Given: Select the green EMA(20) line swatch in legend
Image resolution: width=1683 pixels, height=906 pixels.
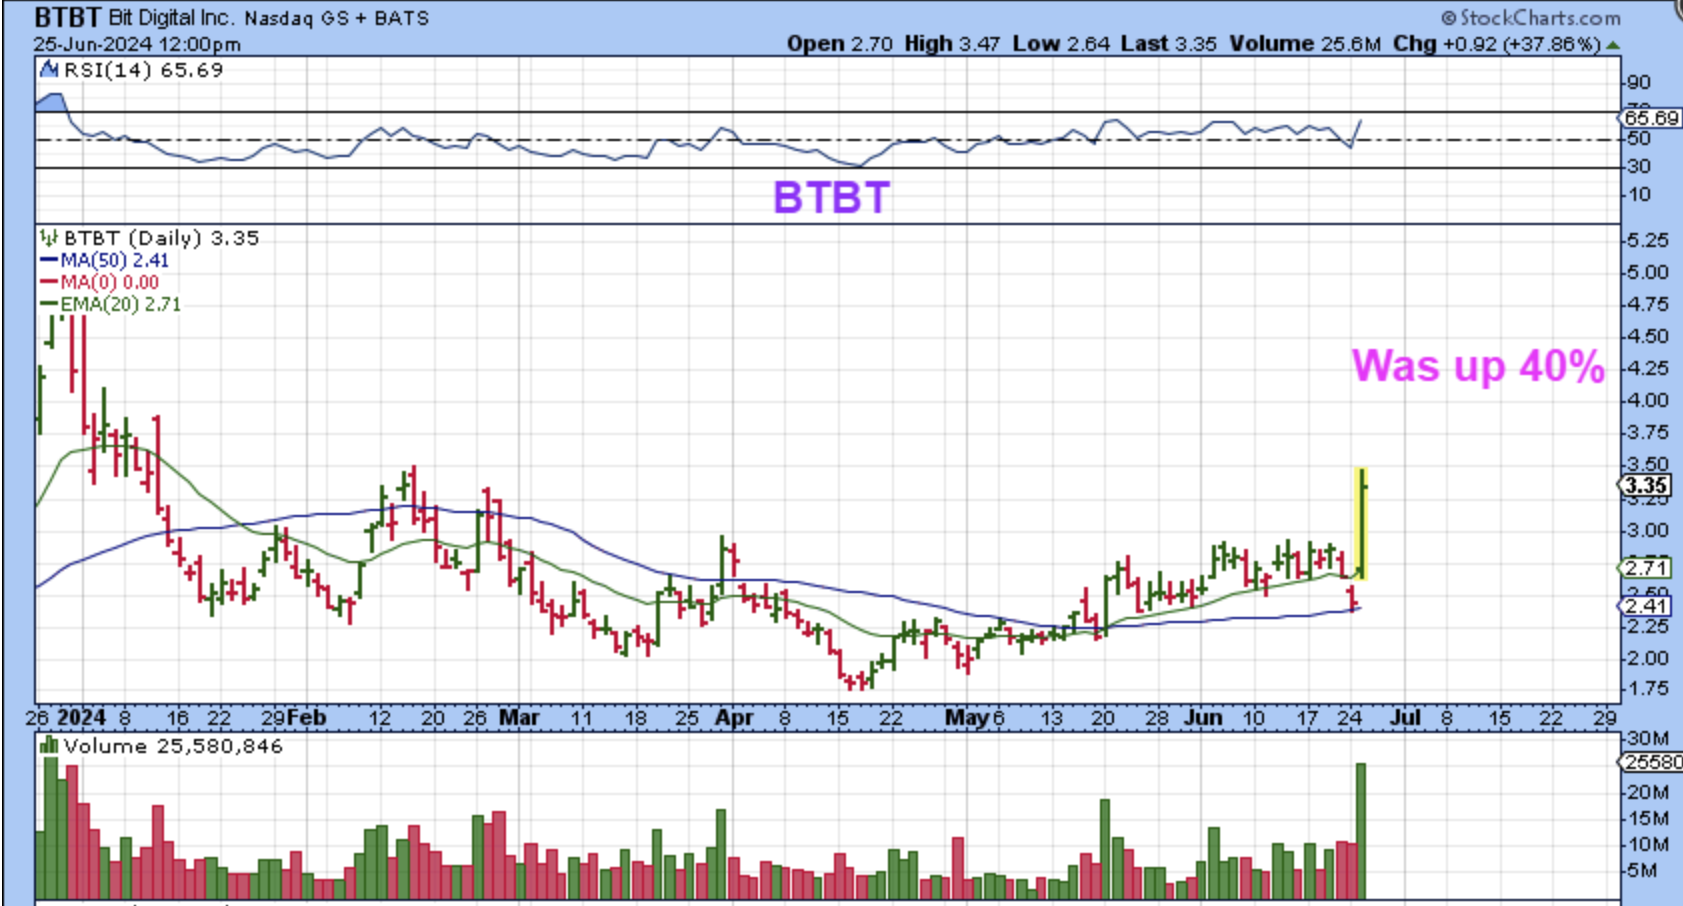Looking at the screenshot, I should [x=49, y=305].
